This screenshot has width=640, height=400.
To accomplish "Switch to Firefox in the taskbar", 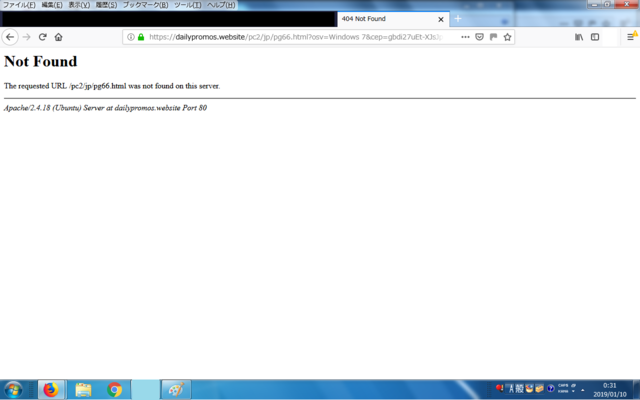I will (x=51, y=390).
